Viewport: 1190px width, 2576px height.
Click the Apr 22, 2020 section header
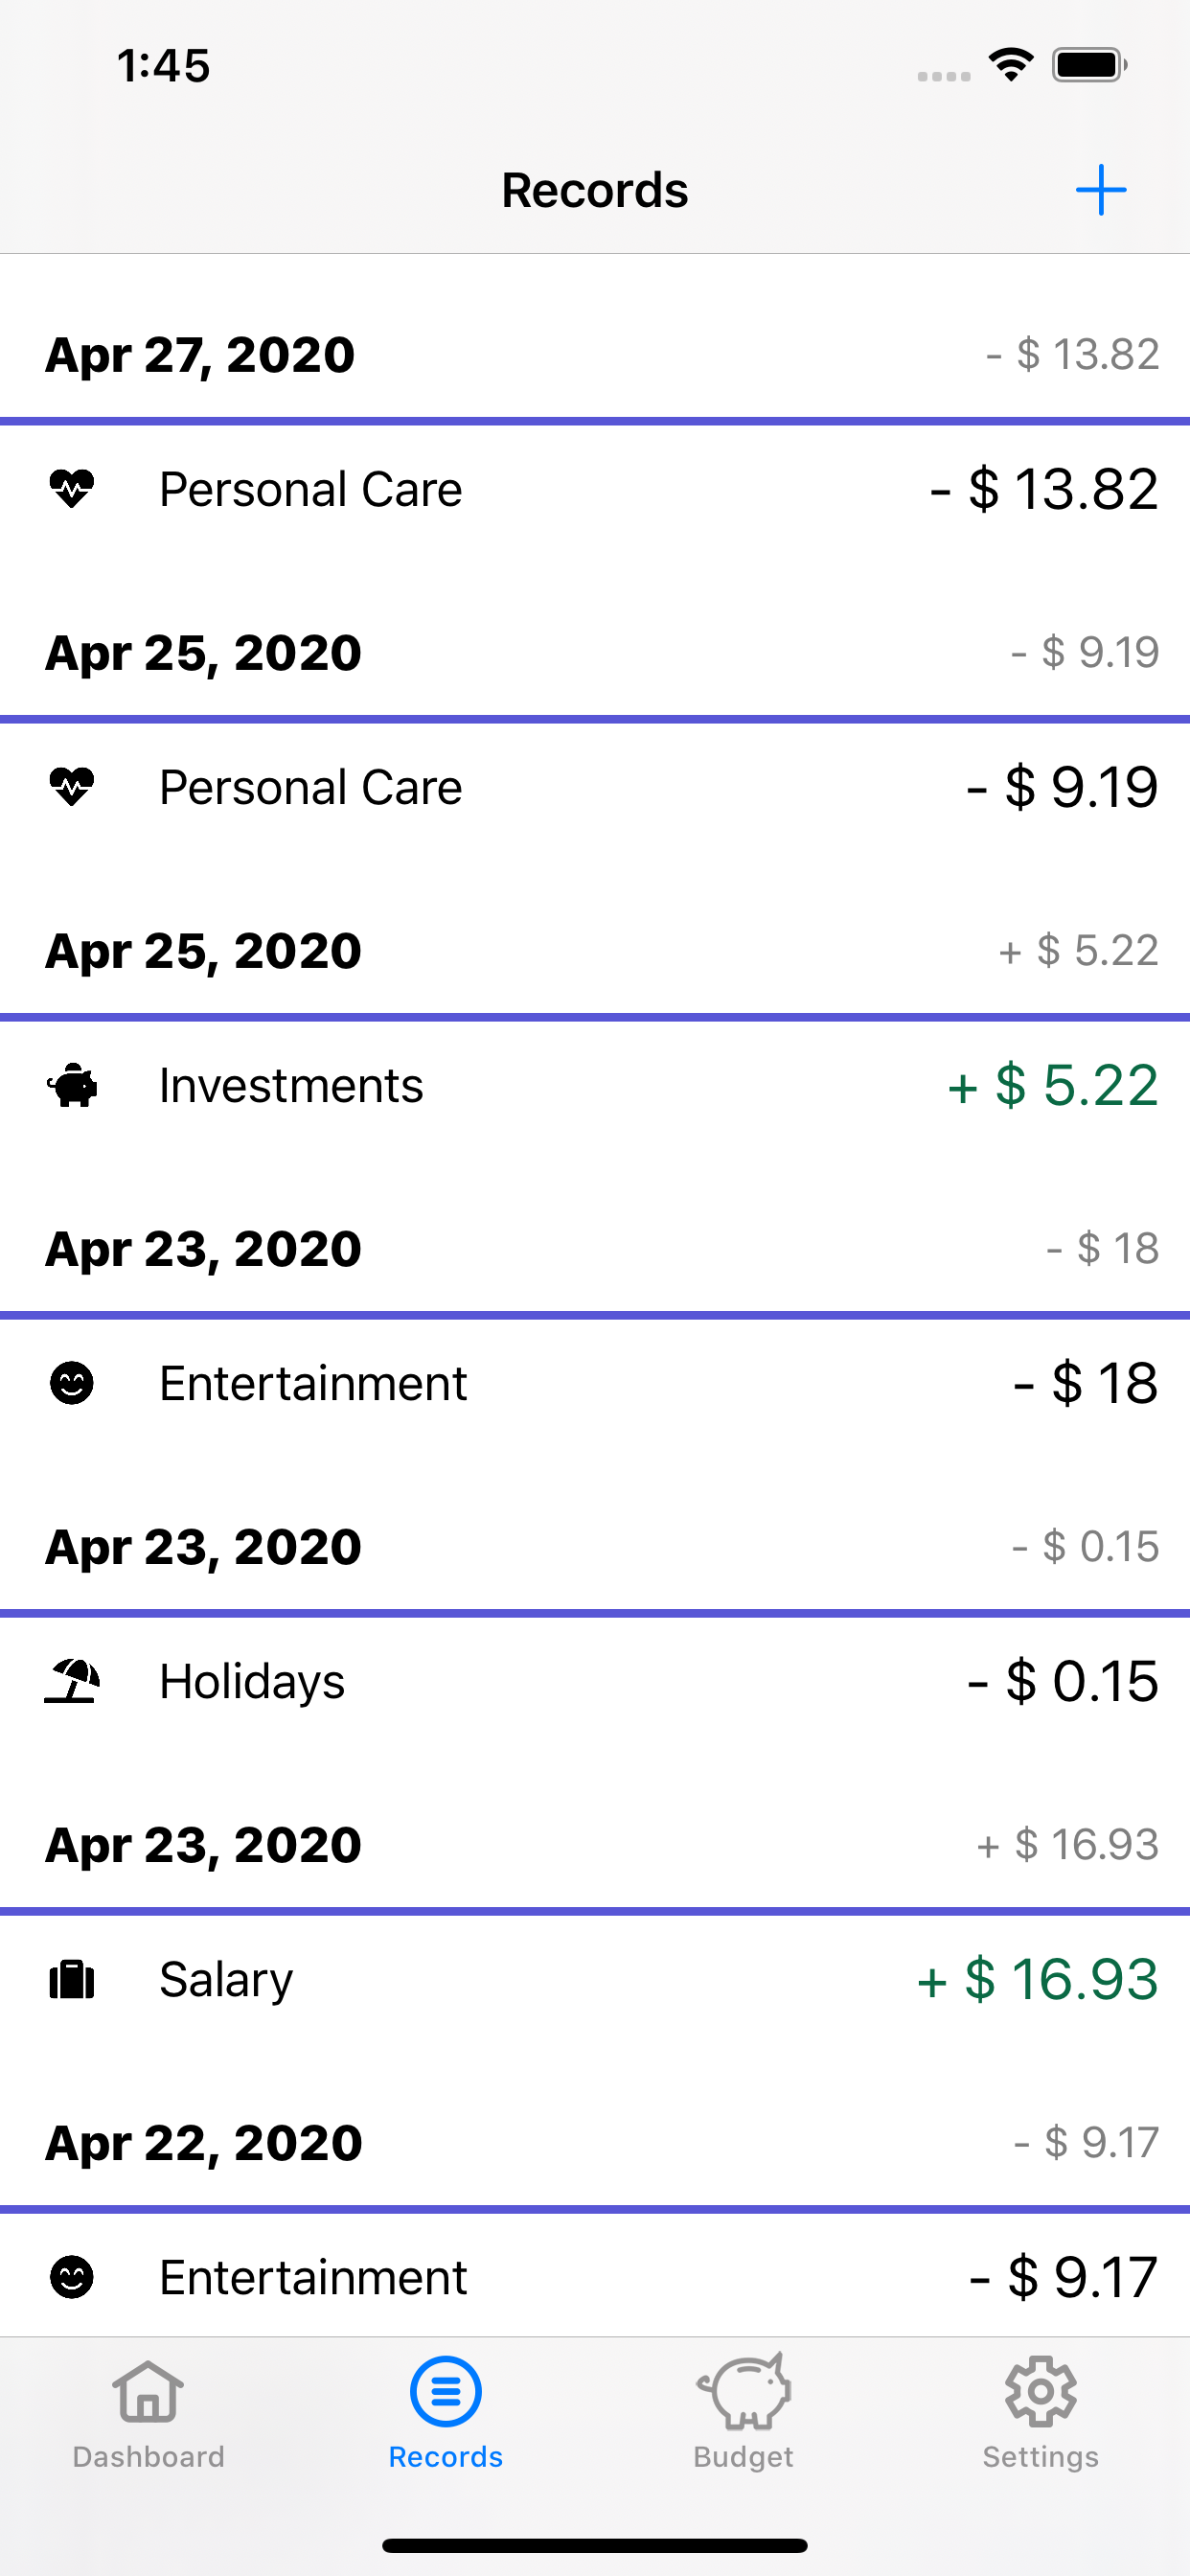pyautogui.click(x=204, y=2143)
